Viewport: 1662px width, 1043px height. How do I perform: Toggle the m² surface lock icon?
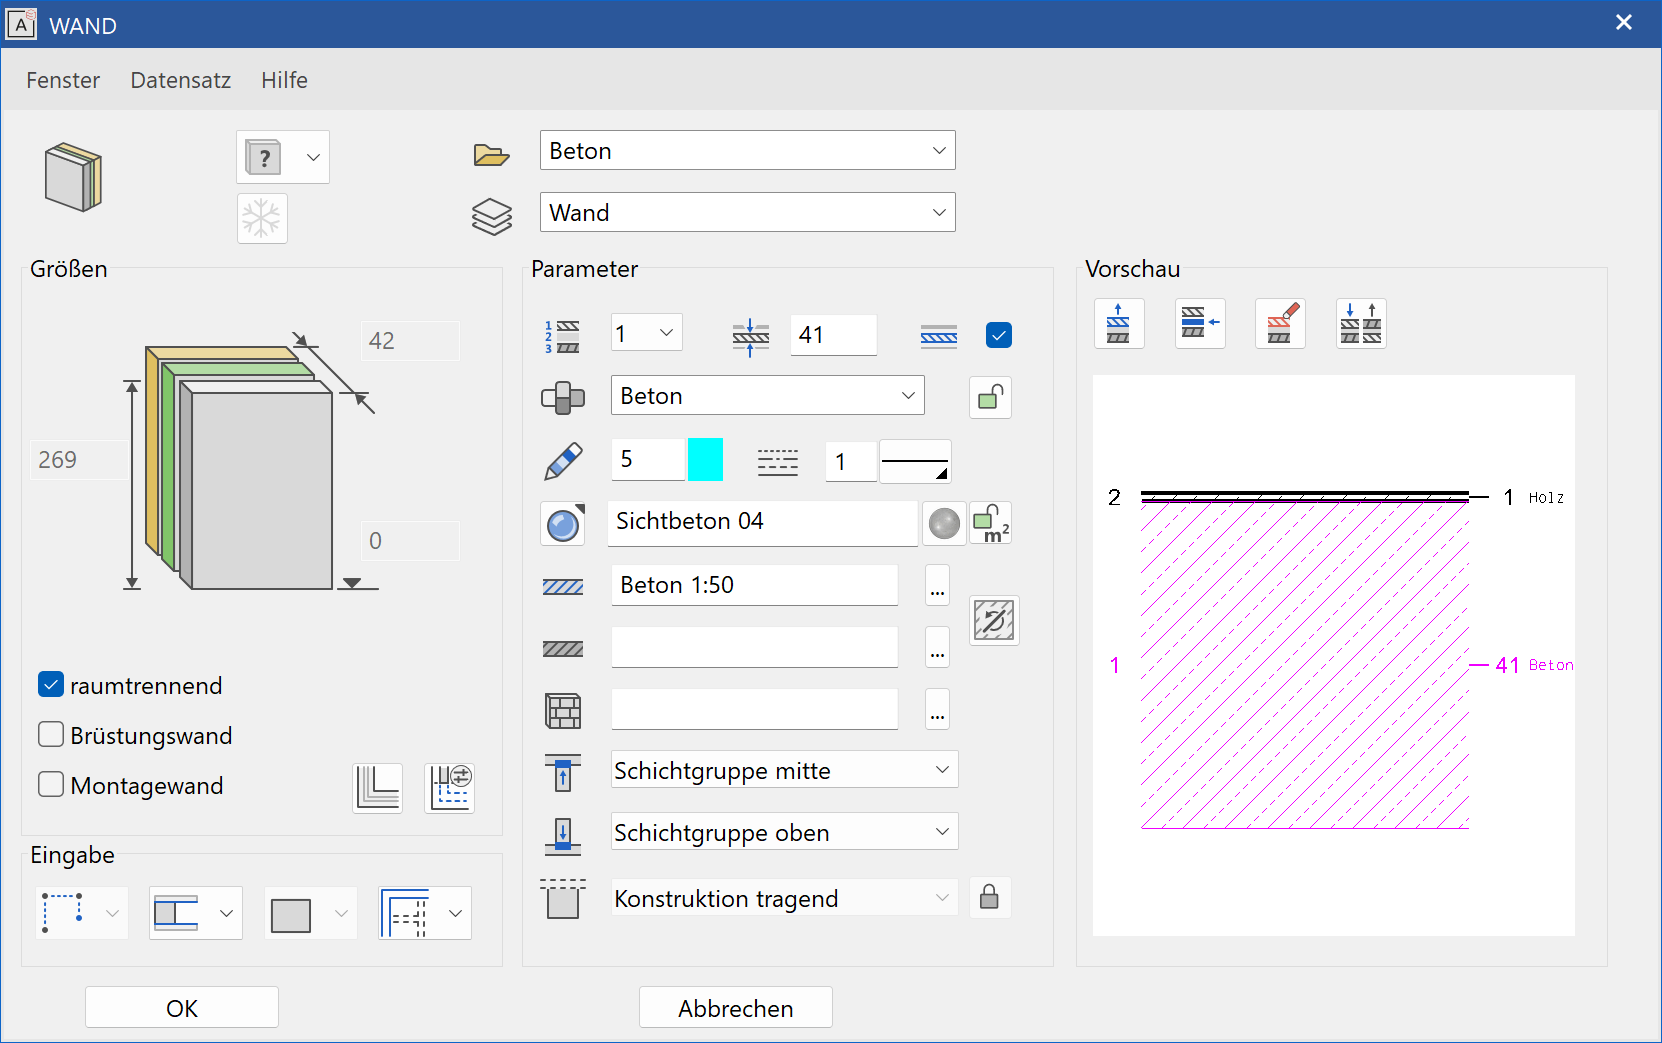point(991,523)
